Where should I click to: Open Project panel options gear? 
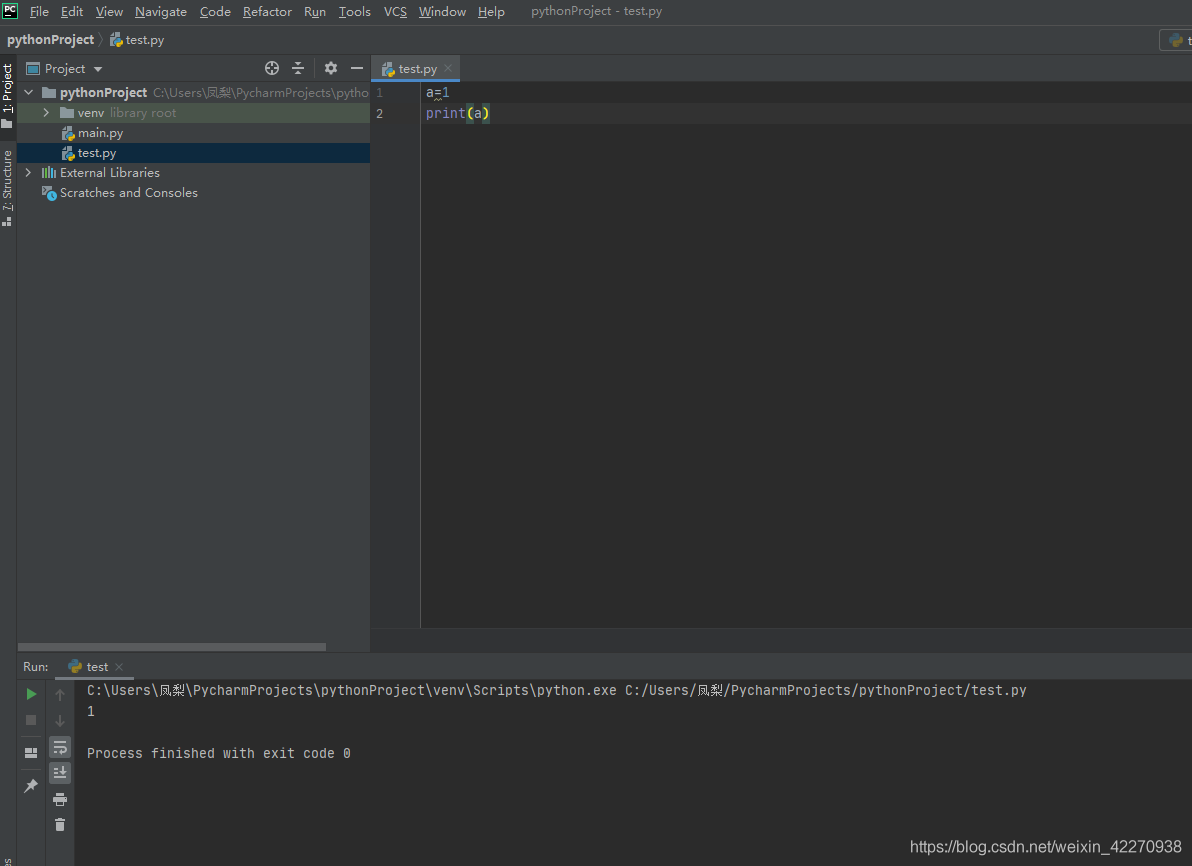[x=330, y=68]
